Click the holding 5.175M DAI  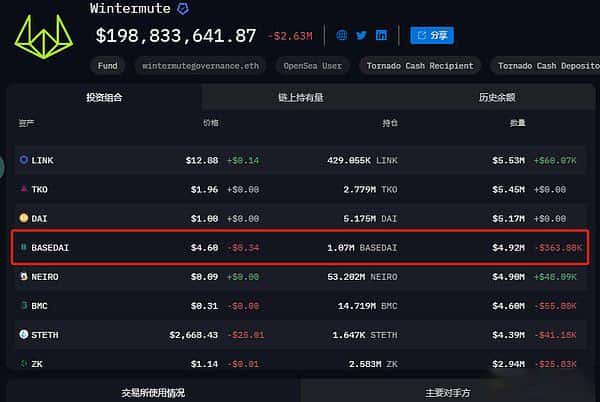point(370,218)
